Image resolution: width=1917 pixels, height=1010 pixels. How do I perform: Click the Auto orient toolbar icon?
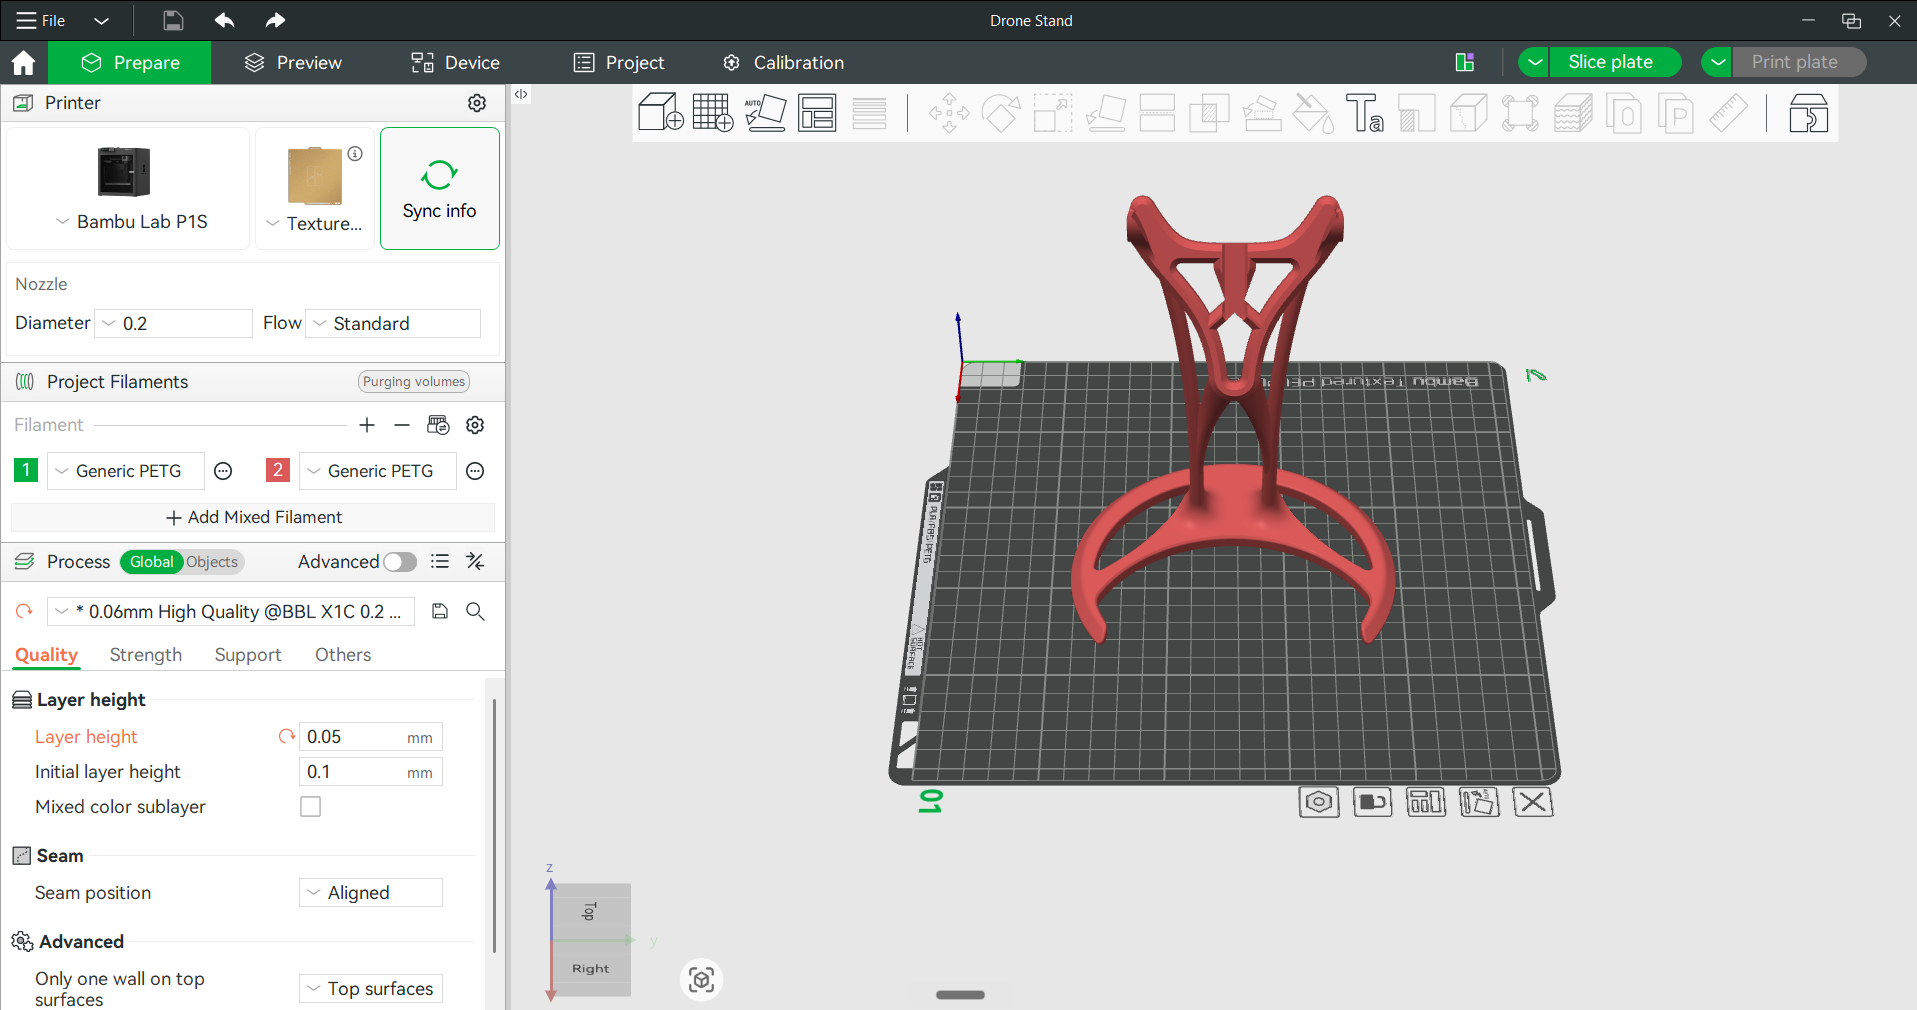[765, 112]
